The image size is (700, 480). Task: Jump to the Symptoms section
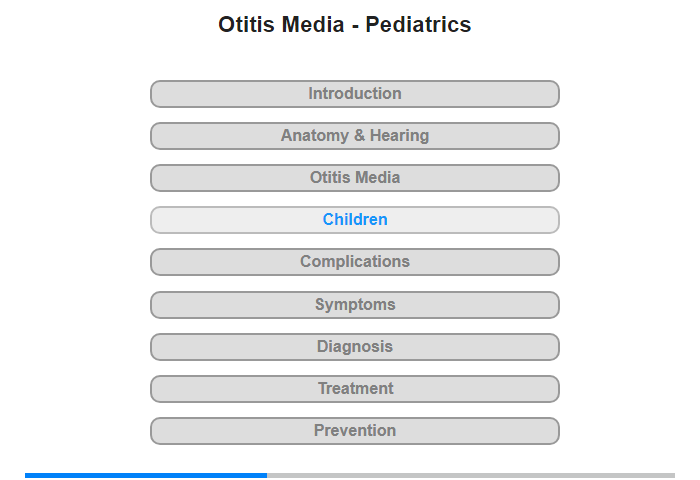(354, 305)
